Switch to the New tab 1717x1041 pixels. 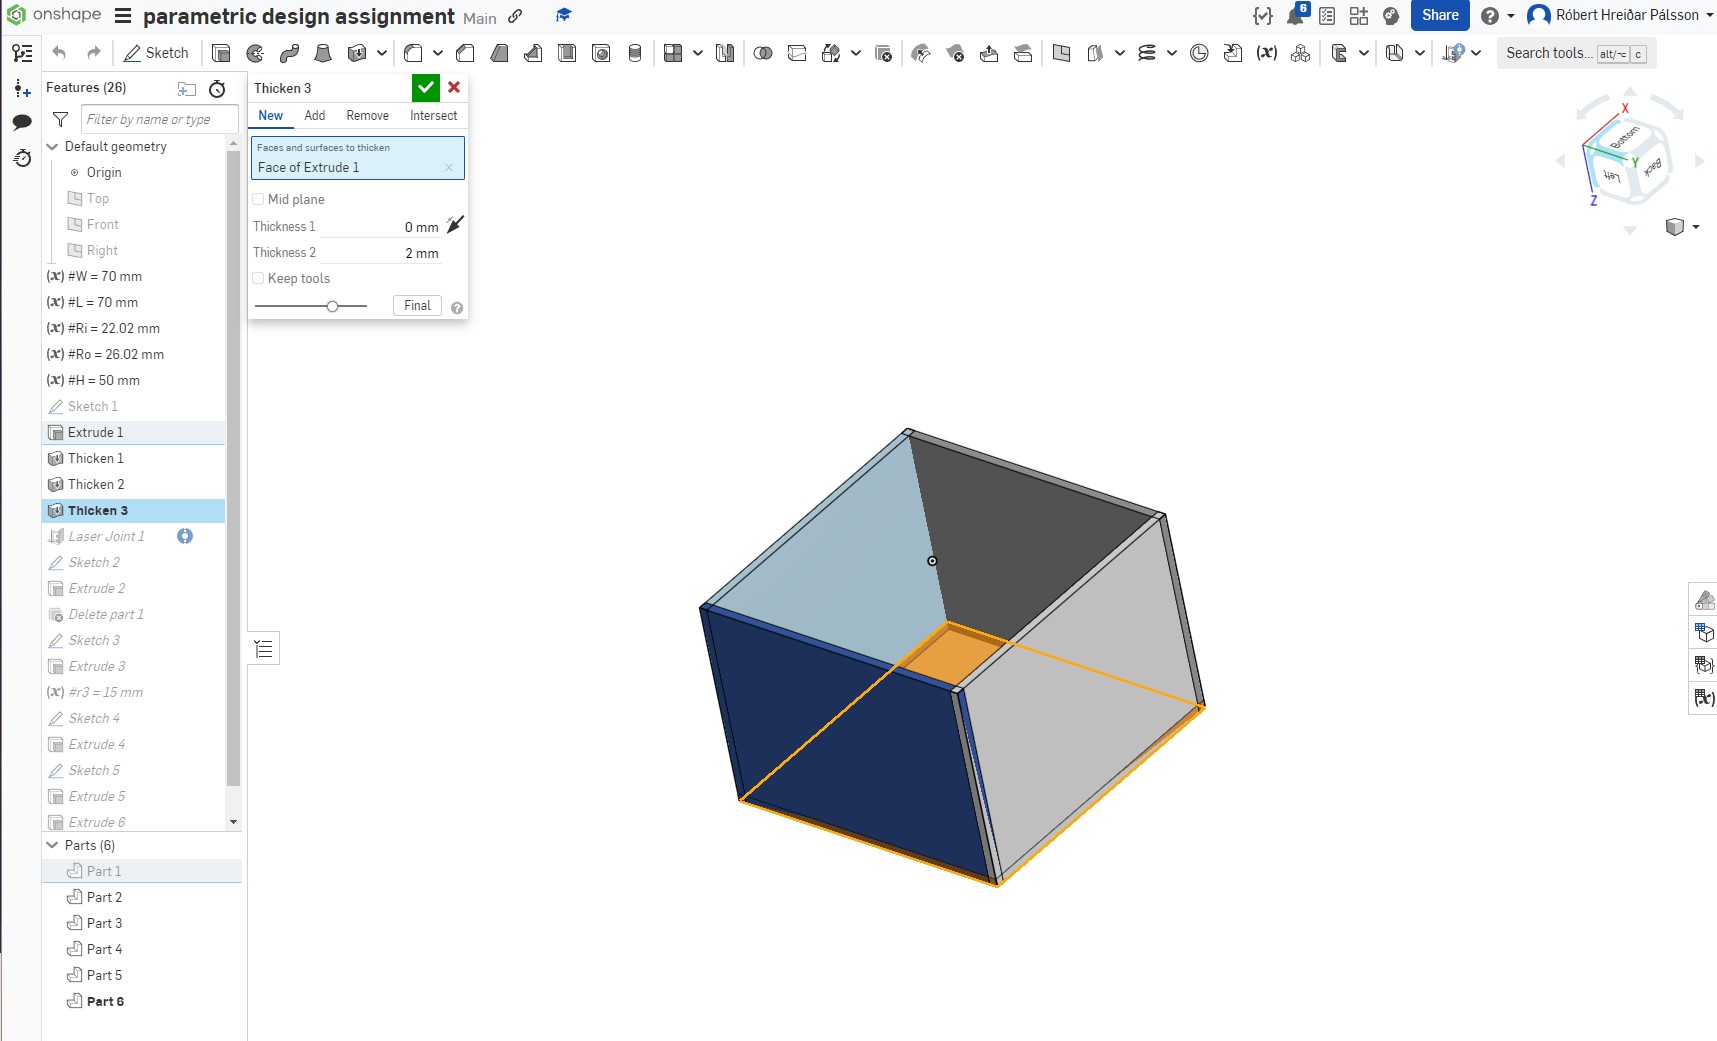(271, 116)
